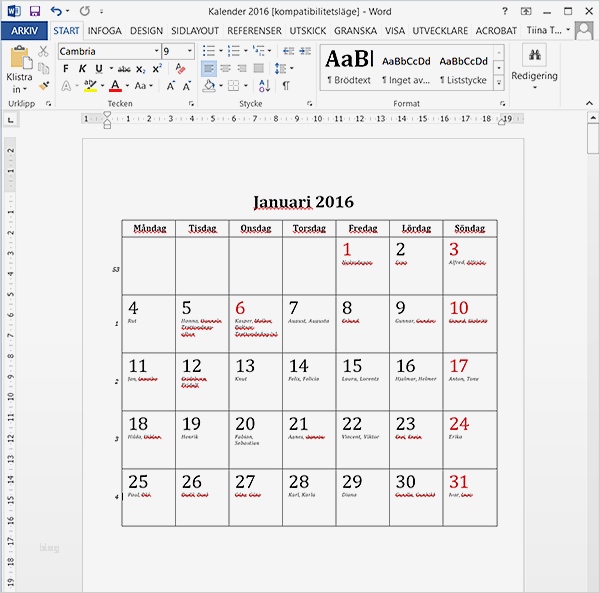The width and height of the screenshot is (600, 593).
Task: Collapse the ribbon with the up arrow
Action: point(589,103)
